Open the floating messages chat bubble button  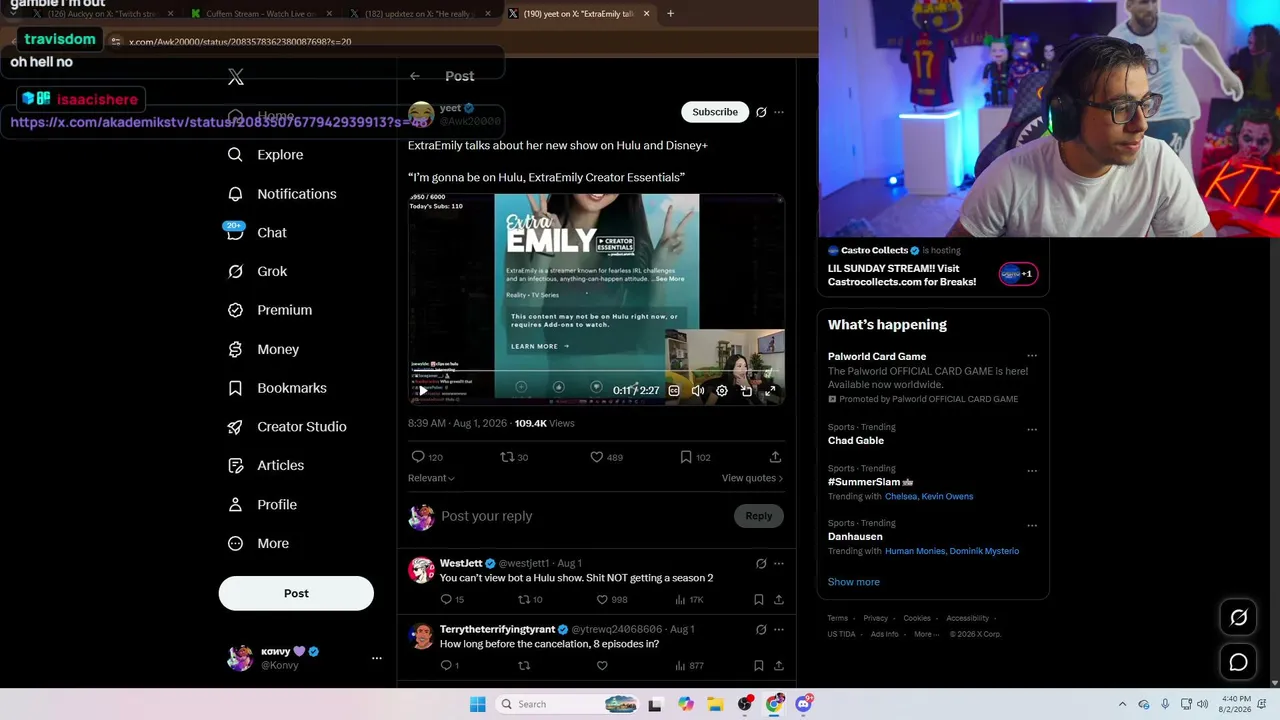[x=1238, y=662]
